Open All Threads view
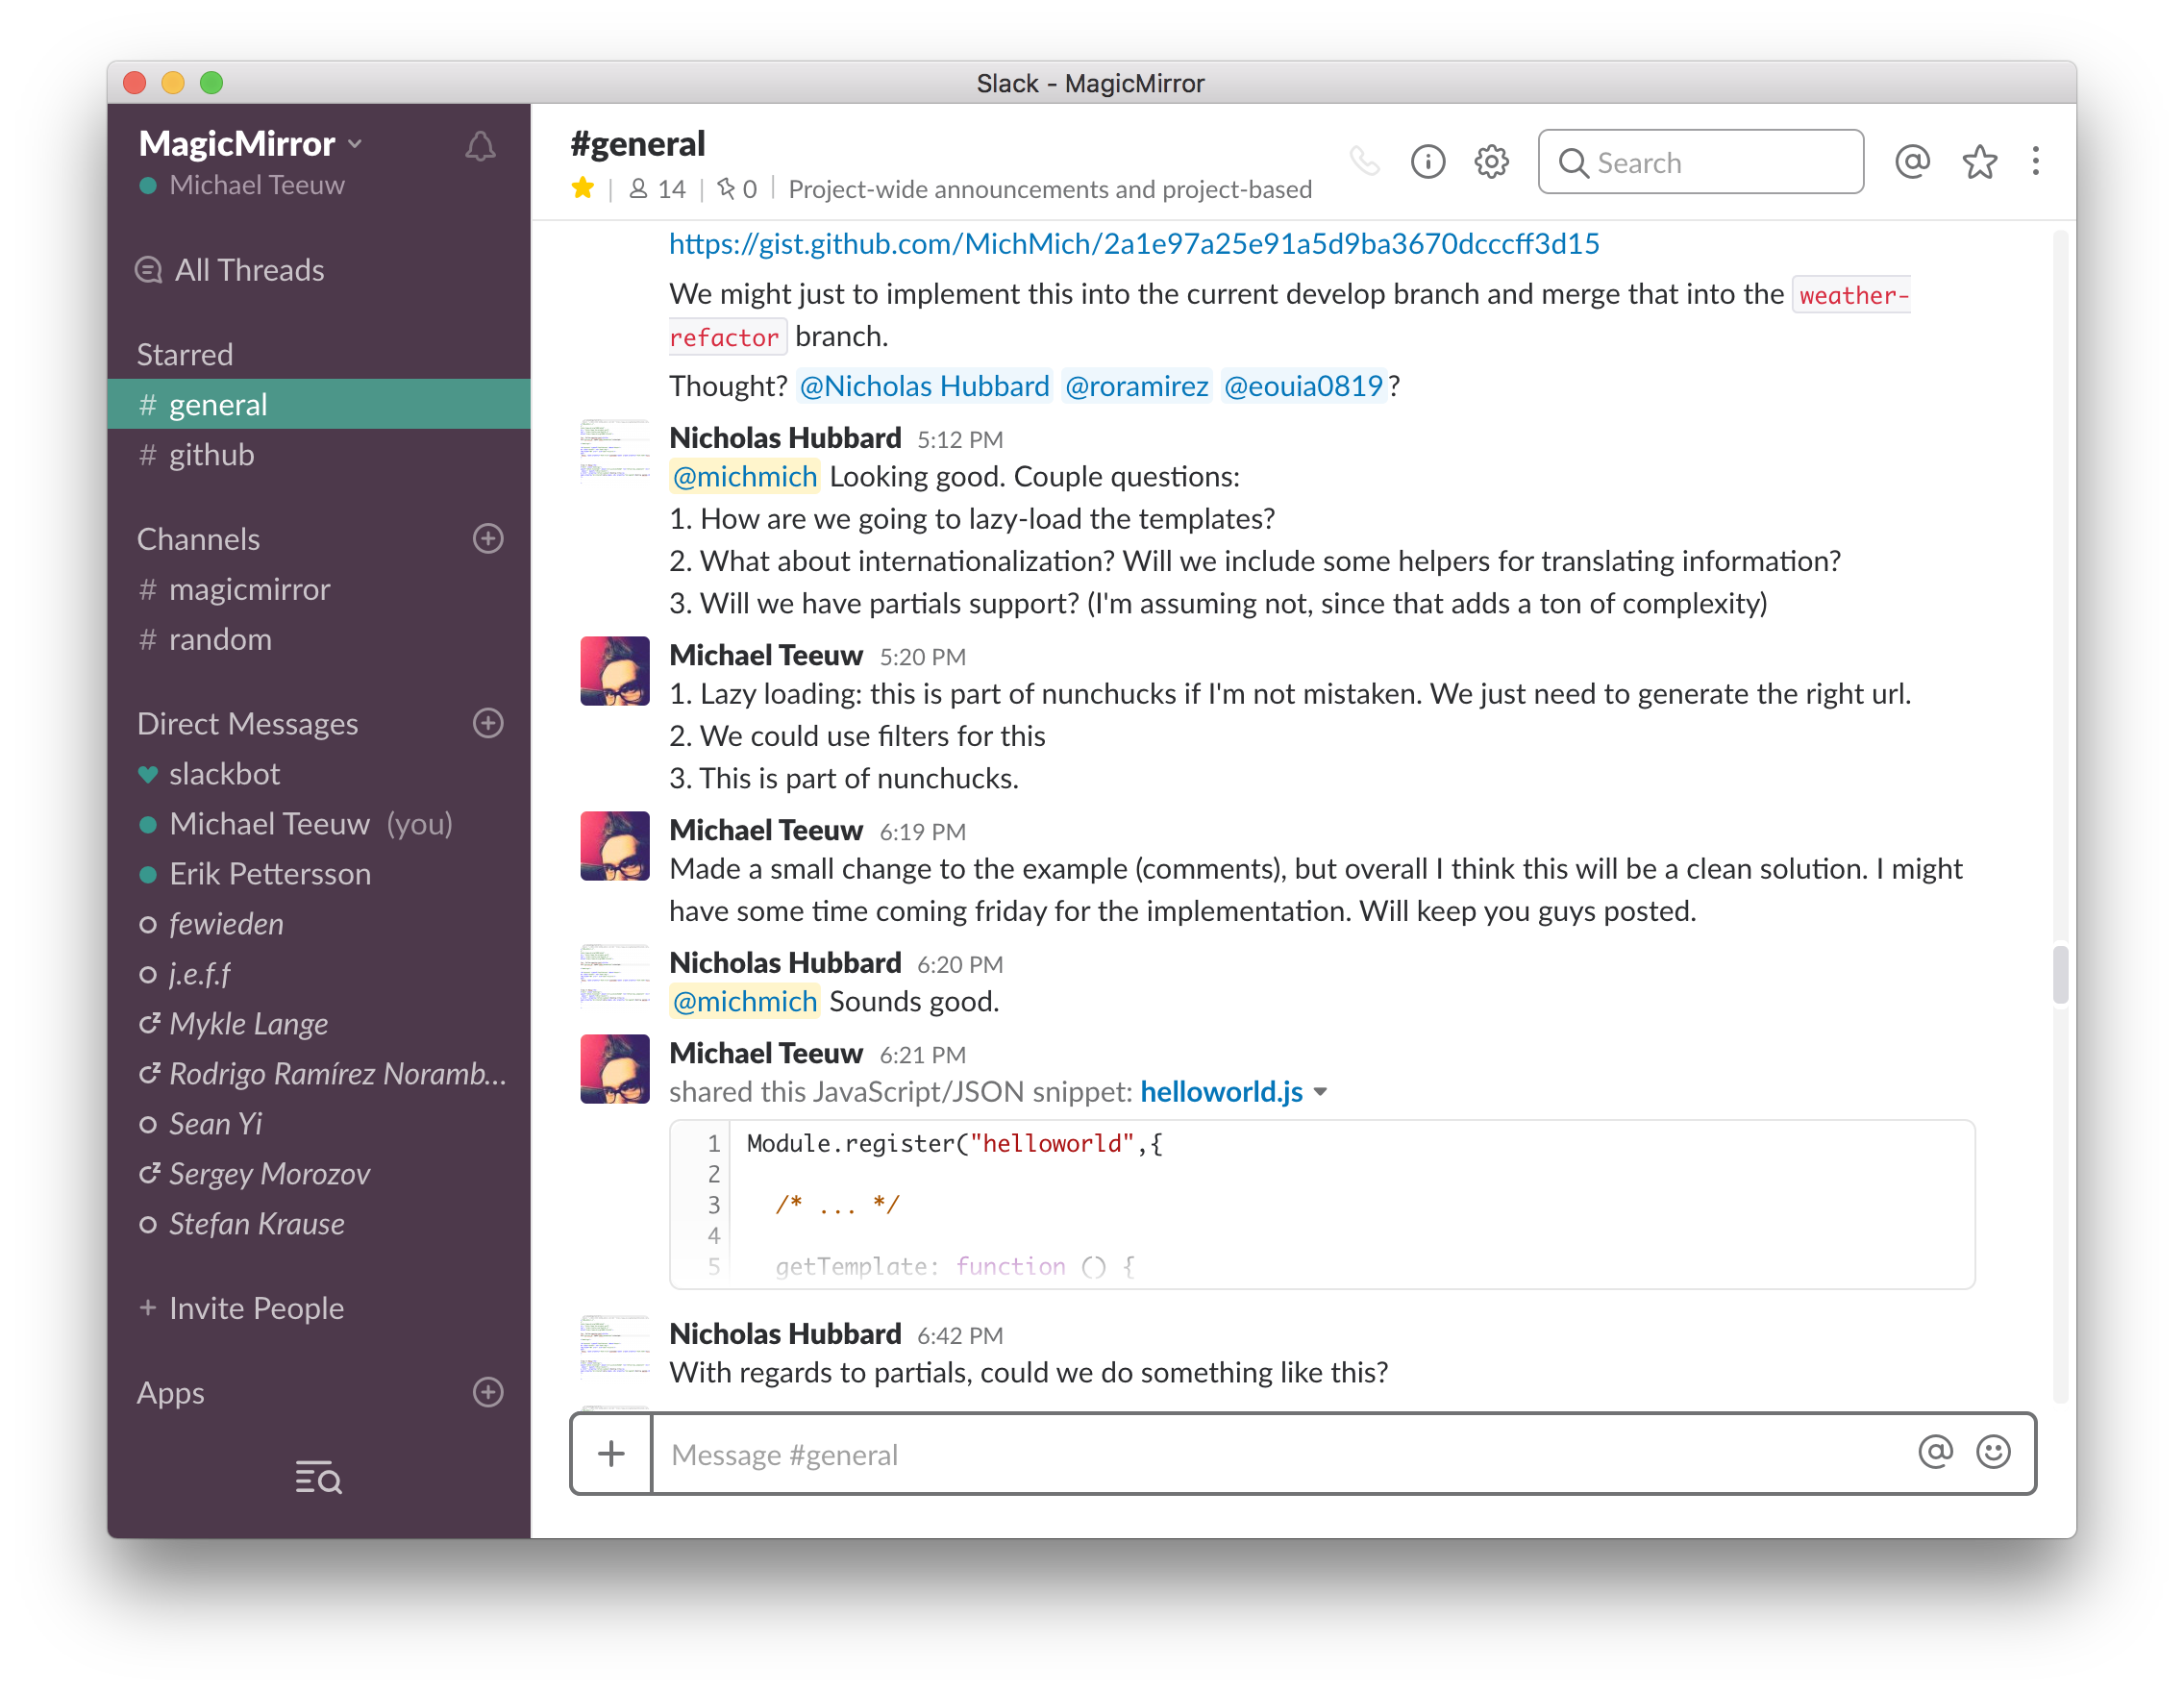2184x1692 pixels. [x=248, y=270]
